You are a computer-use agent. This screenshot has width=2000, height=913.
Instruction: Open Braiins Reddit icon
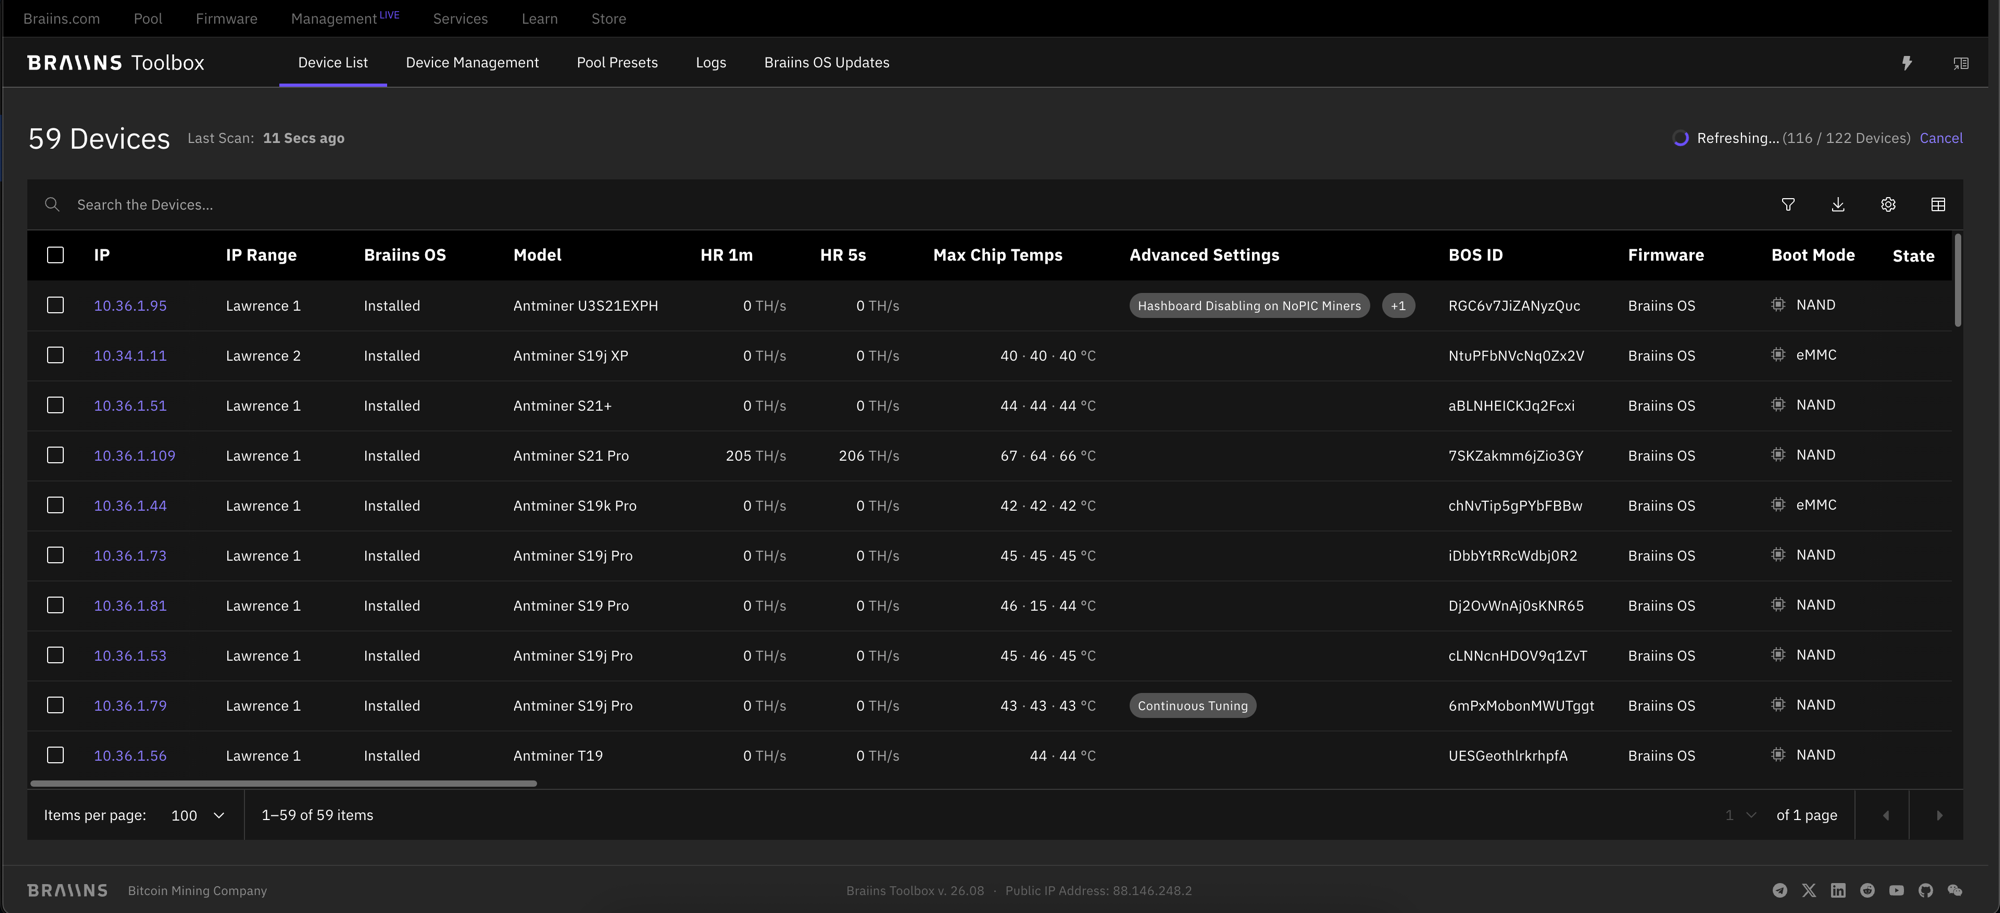pyautogui.click(x=1867, y=890)
